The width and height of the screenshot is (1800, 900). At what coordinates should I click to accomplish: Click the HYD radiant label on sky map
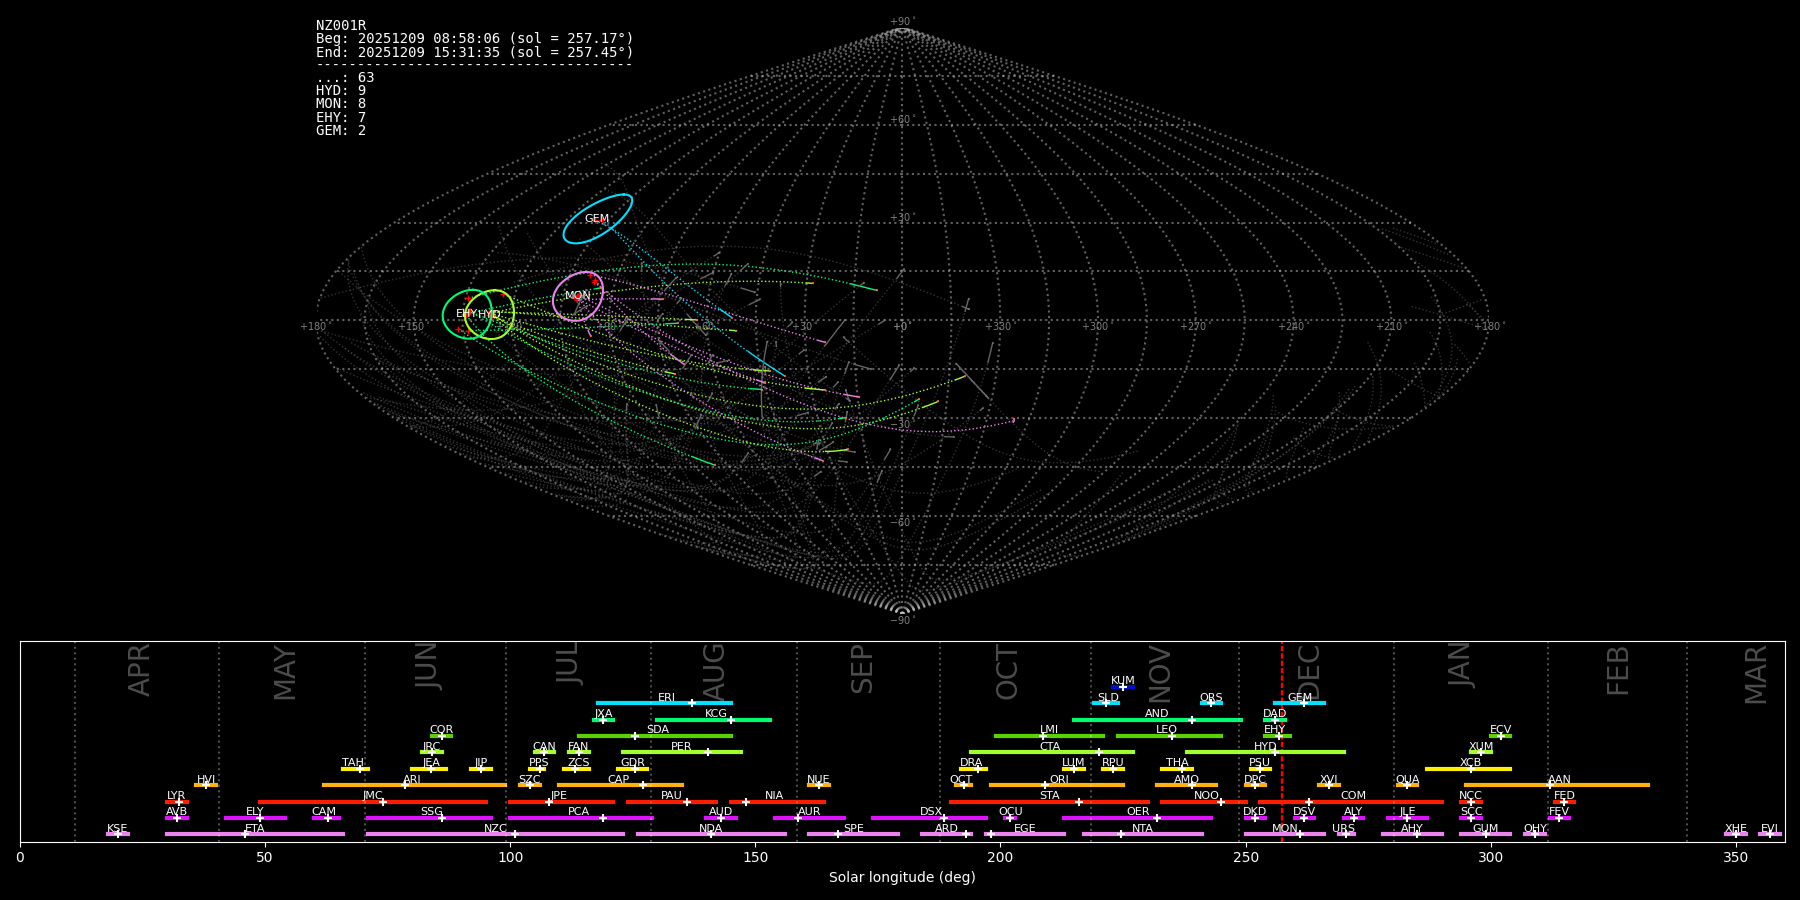point(489,314)
